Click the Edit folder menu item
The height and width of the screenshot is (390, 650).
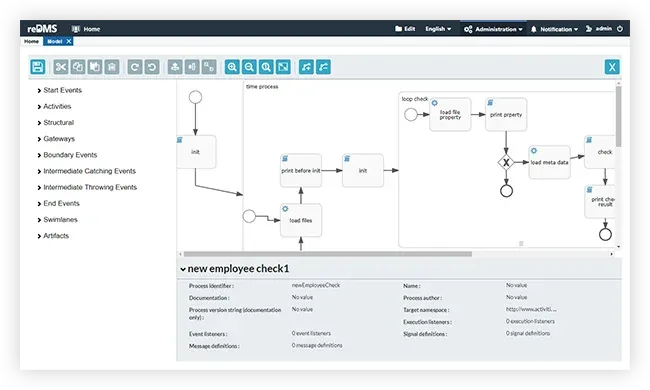tap(405, 29)
